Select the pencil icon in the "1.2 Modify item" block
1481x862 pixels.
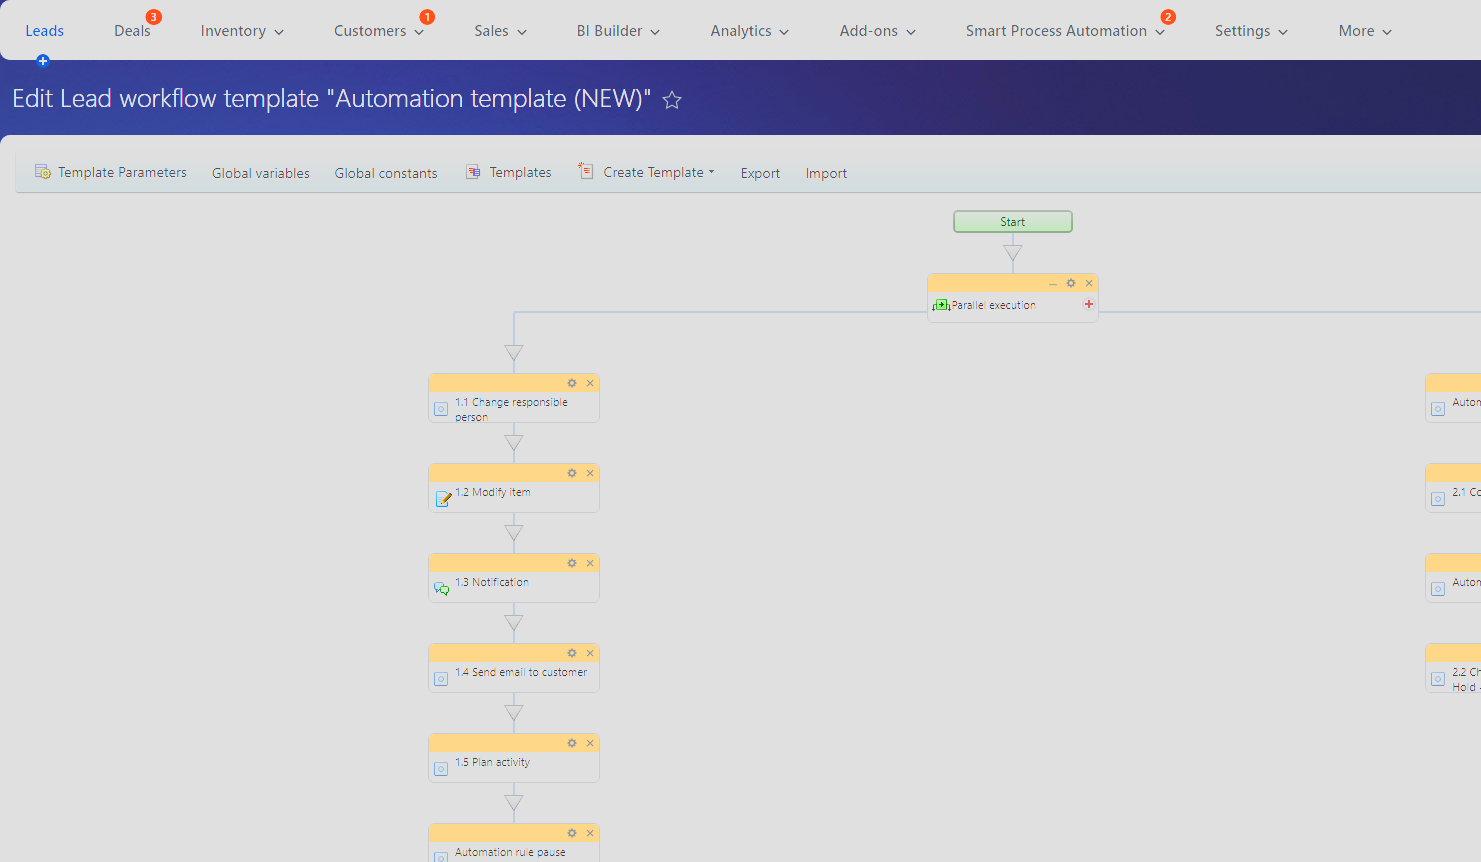pos(441,499)
